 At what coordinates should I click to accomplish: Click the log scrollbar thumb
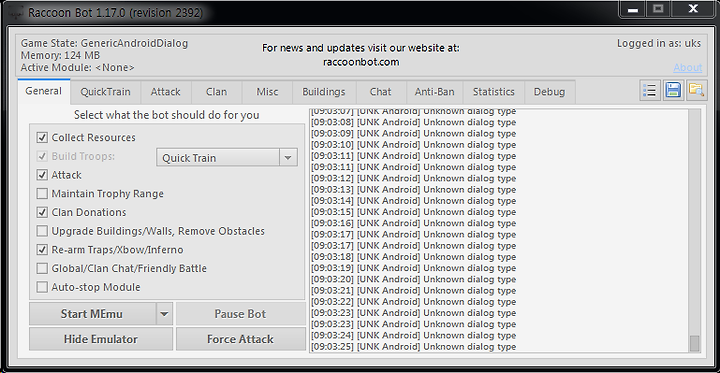pos(695,343)
